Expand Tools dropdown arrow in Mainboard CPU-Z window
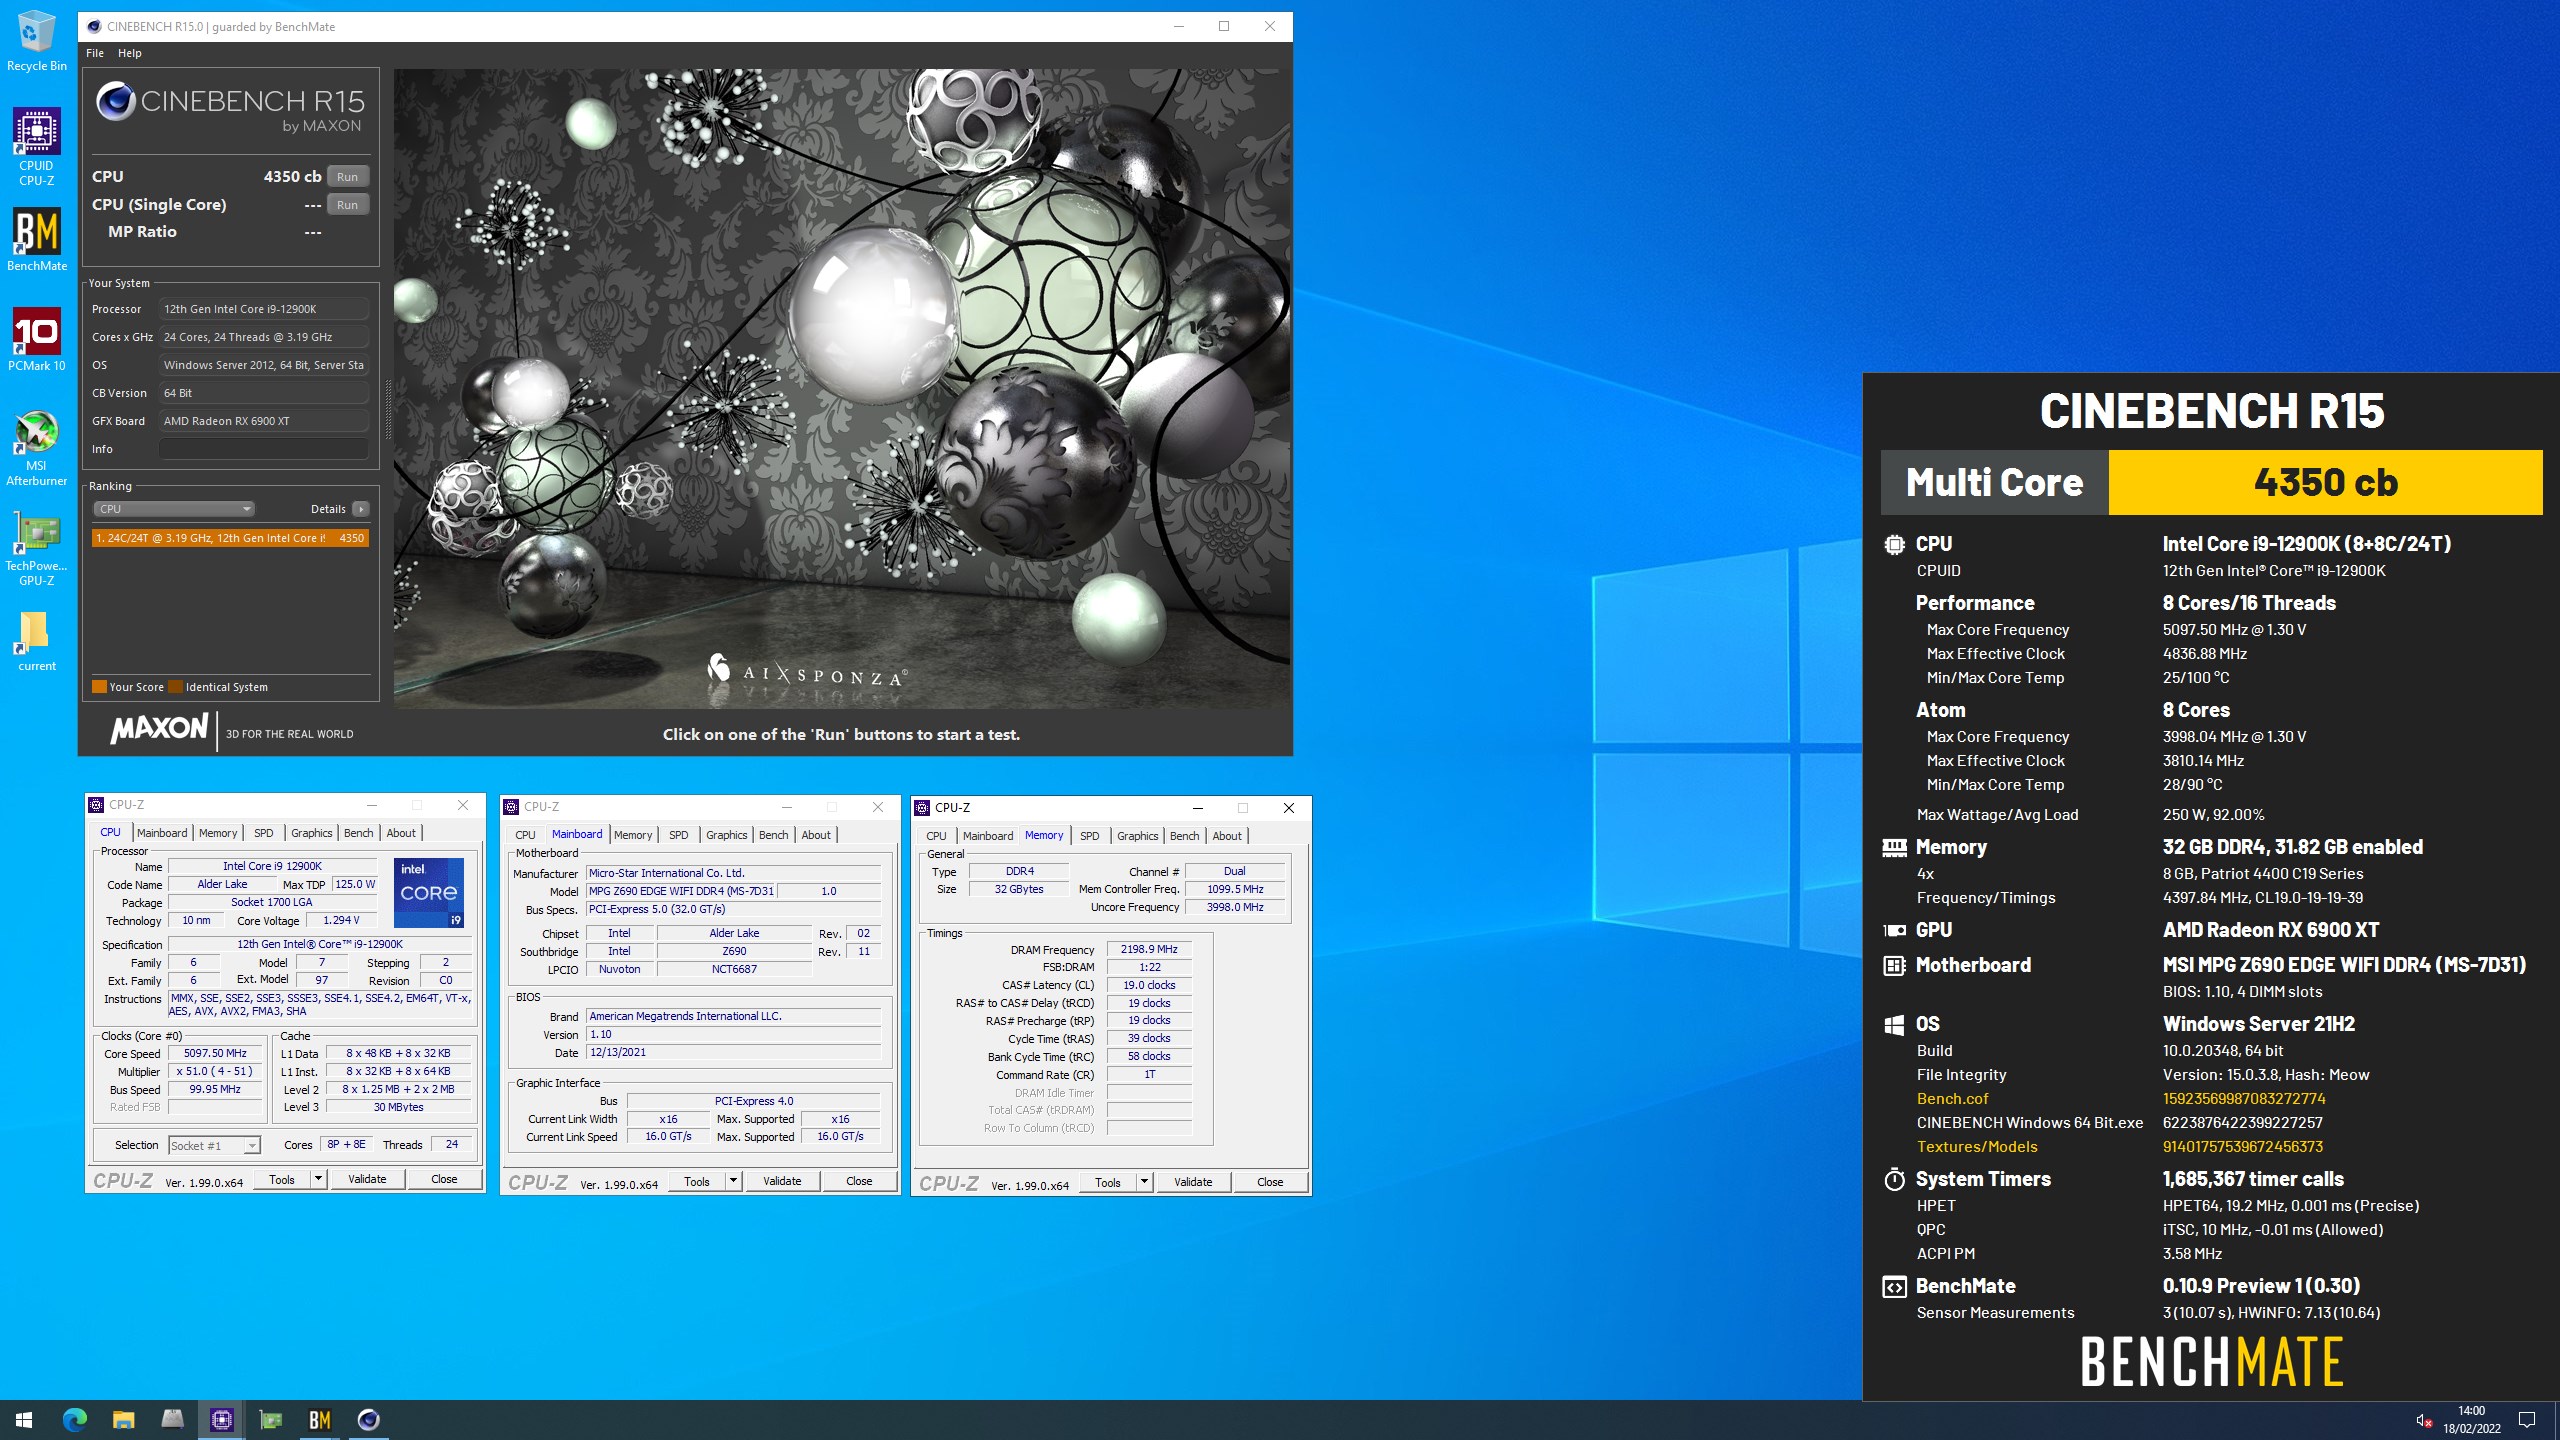2560x1440 pixels. coord(733,1181)
